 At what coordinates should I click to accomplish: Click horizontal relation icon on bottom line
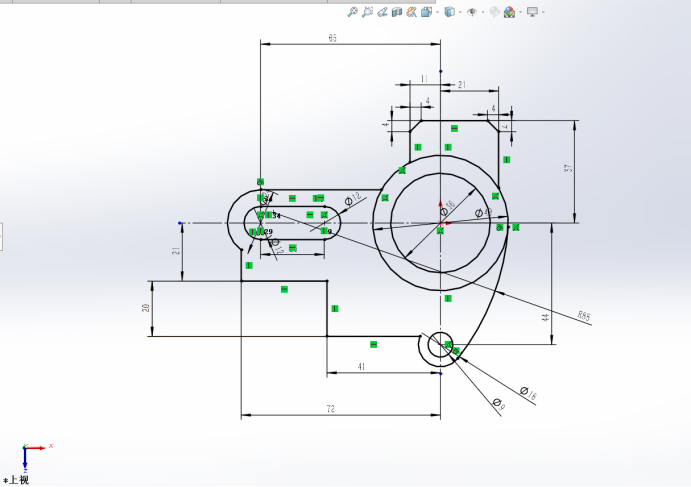coord(373,344)
